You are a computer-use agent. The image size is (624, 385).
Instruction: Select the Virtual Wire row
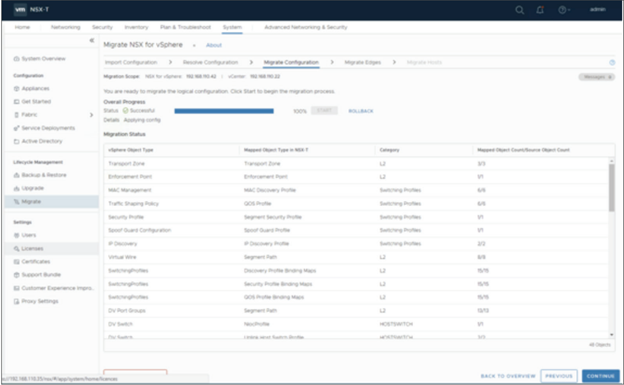click(x=356, y=257)
